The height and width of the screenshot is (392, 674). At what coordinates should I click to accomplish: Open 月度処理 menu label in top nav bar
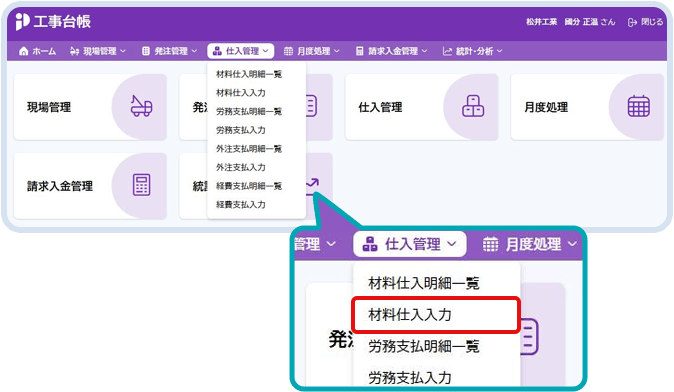(314, 51)
